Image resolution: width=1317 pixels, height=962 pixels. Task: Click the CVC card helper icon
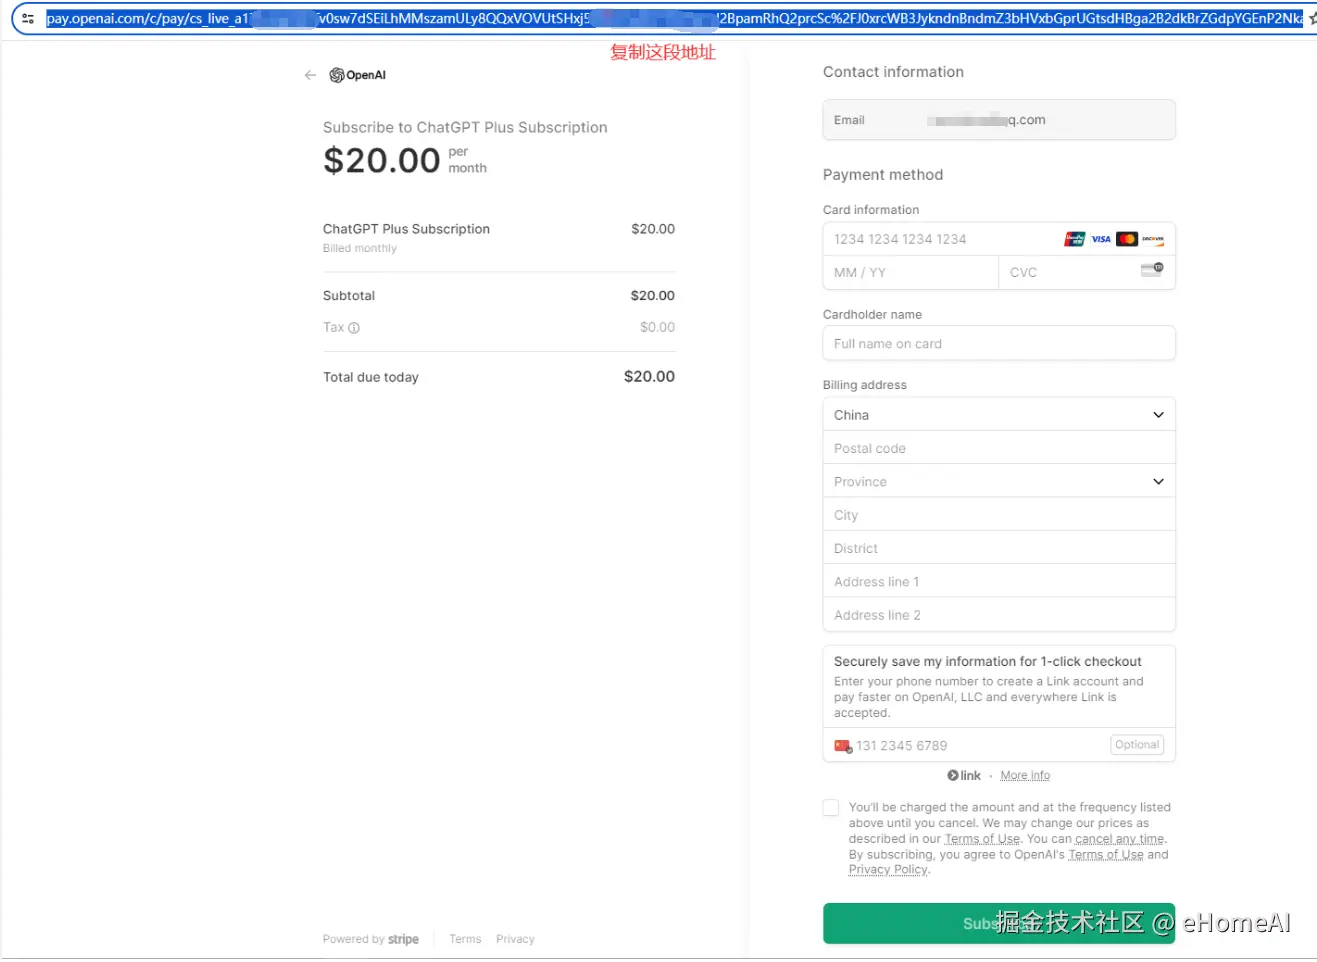(x=1152, y=270)
